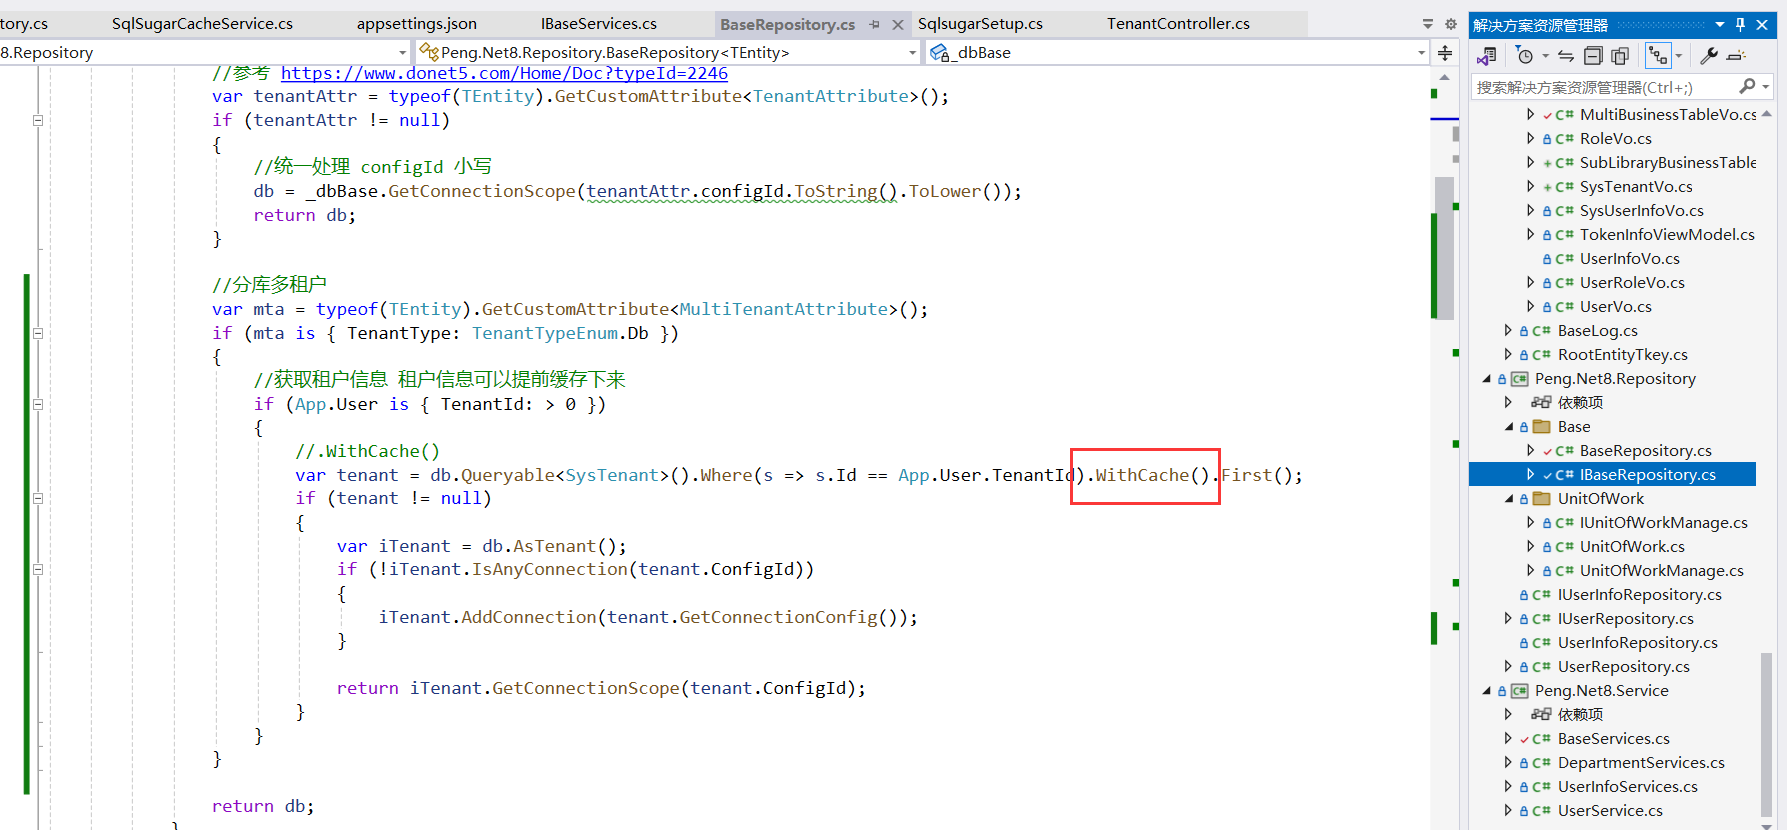1787x830 pixels.
Task: Collapse the 'if (!iTenant.IsAnyConnection' code block
Action: click(x=38, y=569)
